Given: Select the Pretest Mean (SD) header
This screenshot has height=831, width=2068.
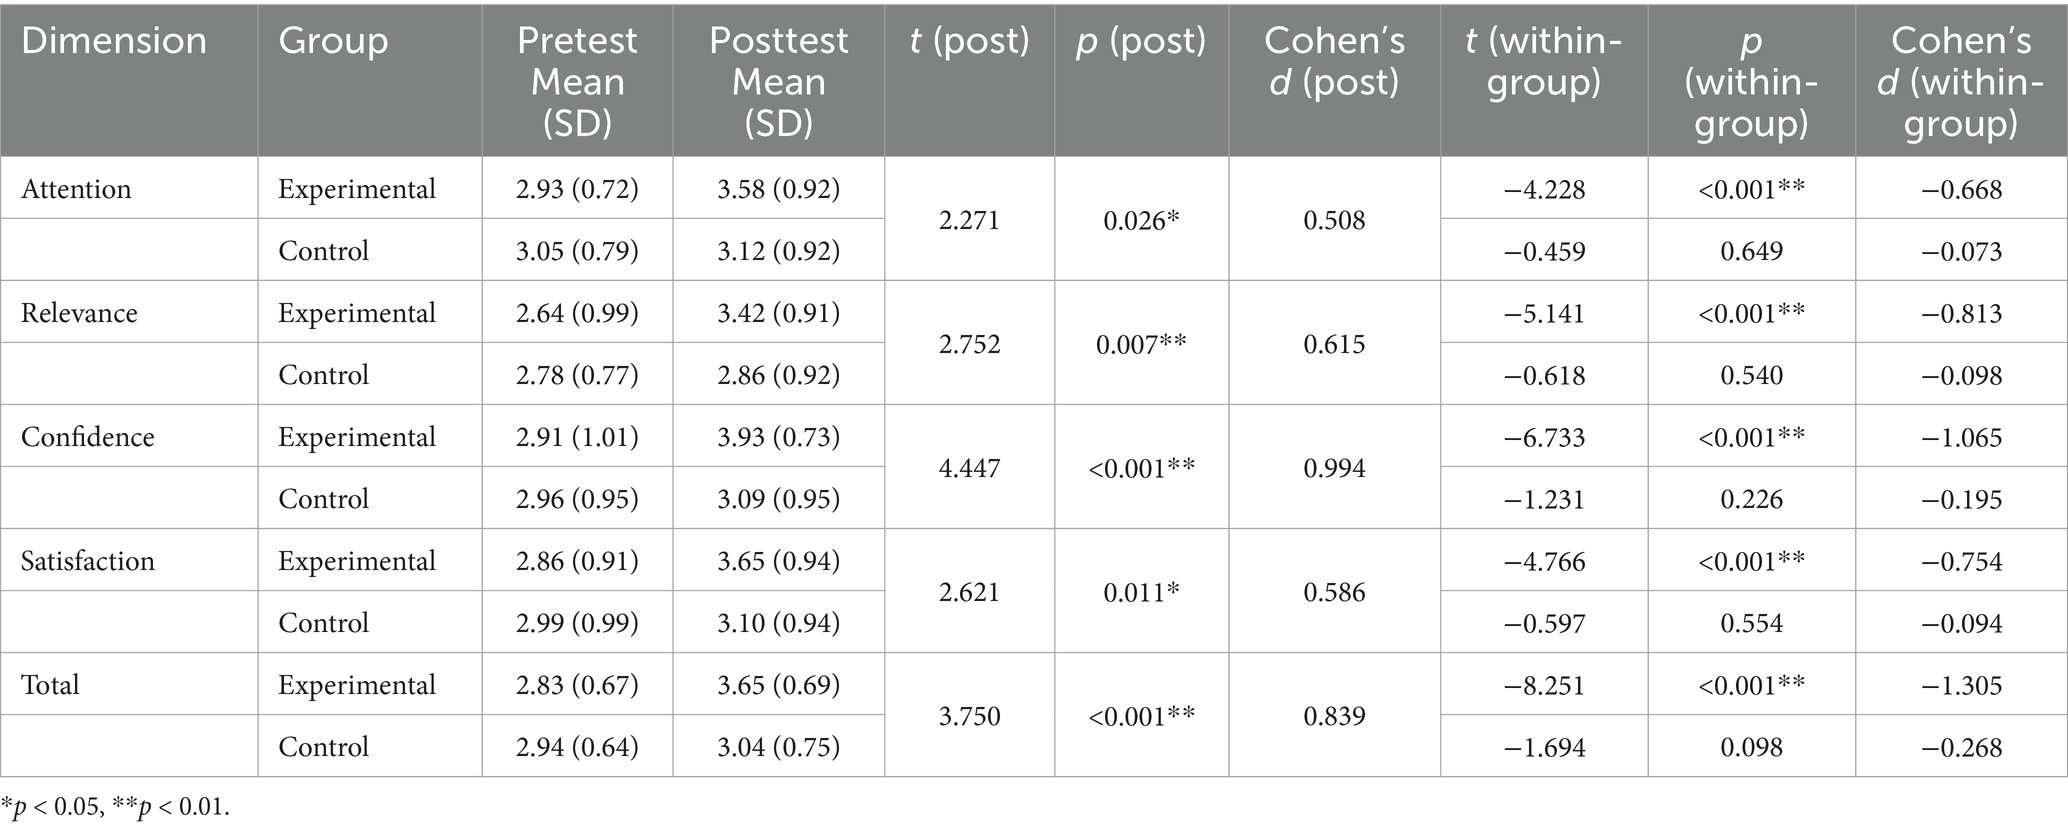Looking at the screenshot, I should click(x=577, y=81).
